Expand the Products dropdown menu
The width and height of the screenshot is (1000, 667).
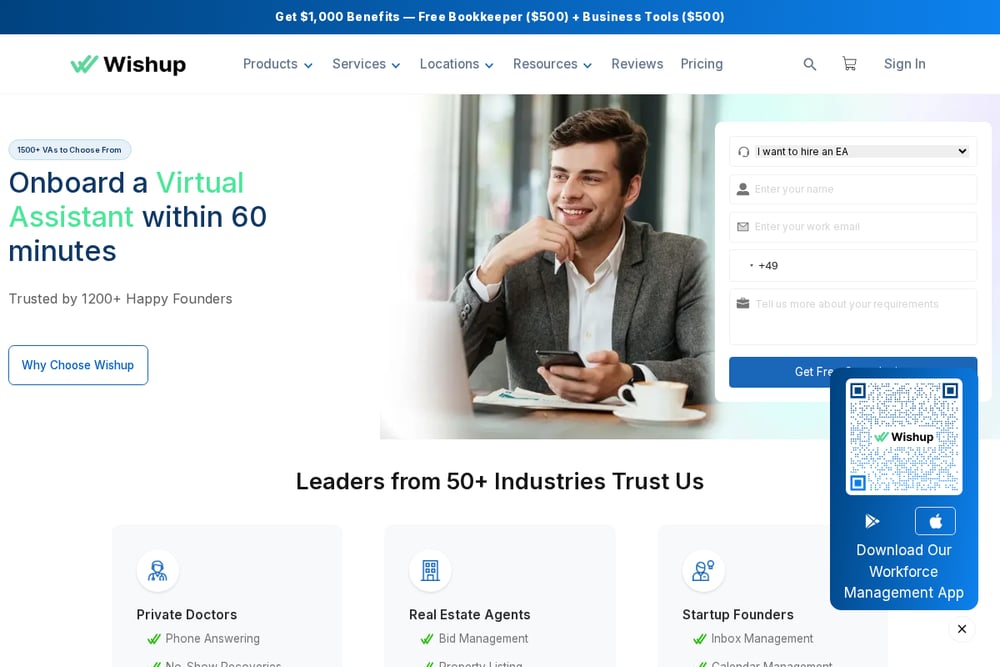[x=277, y=64]
